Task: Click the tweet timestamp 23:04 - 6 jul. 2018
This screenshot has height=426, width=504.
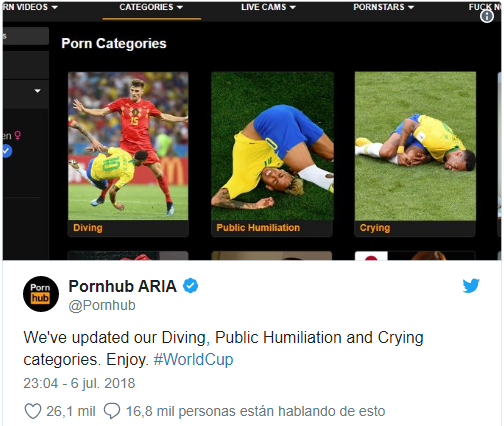Action: (79, 383)
